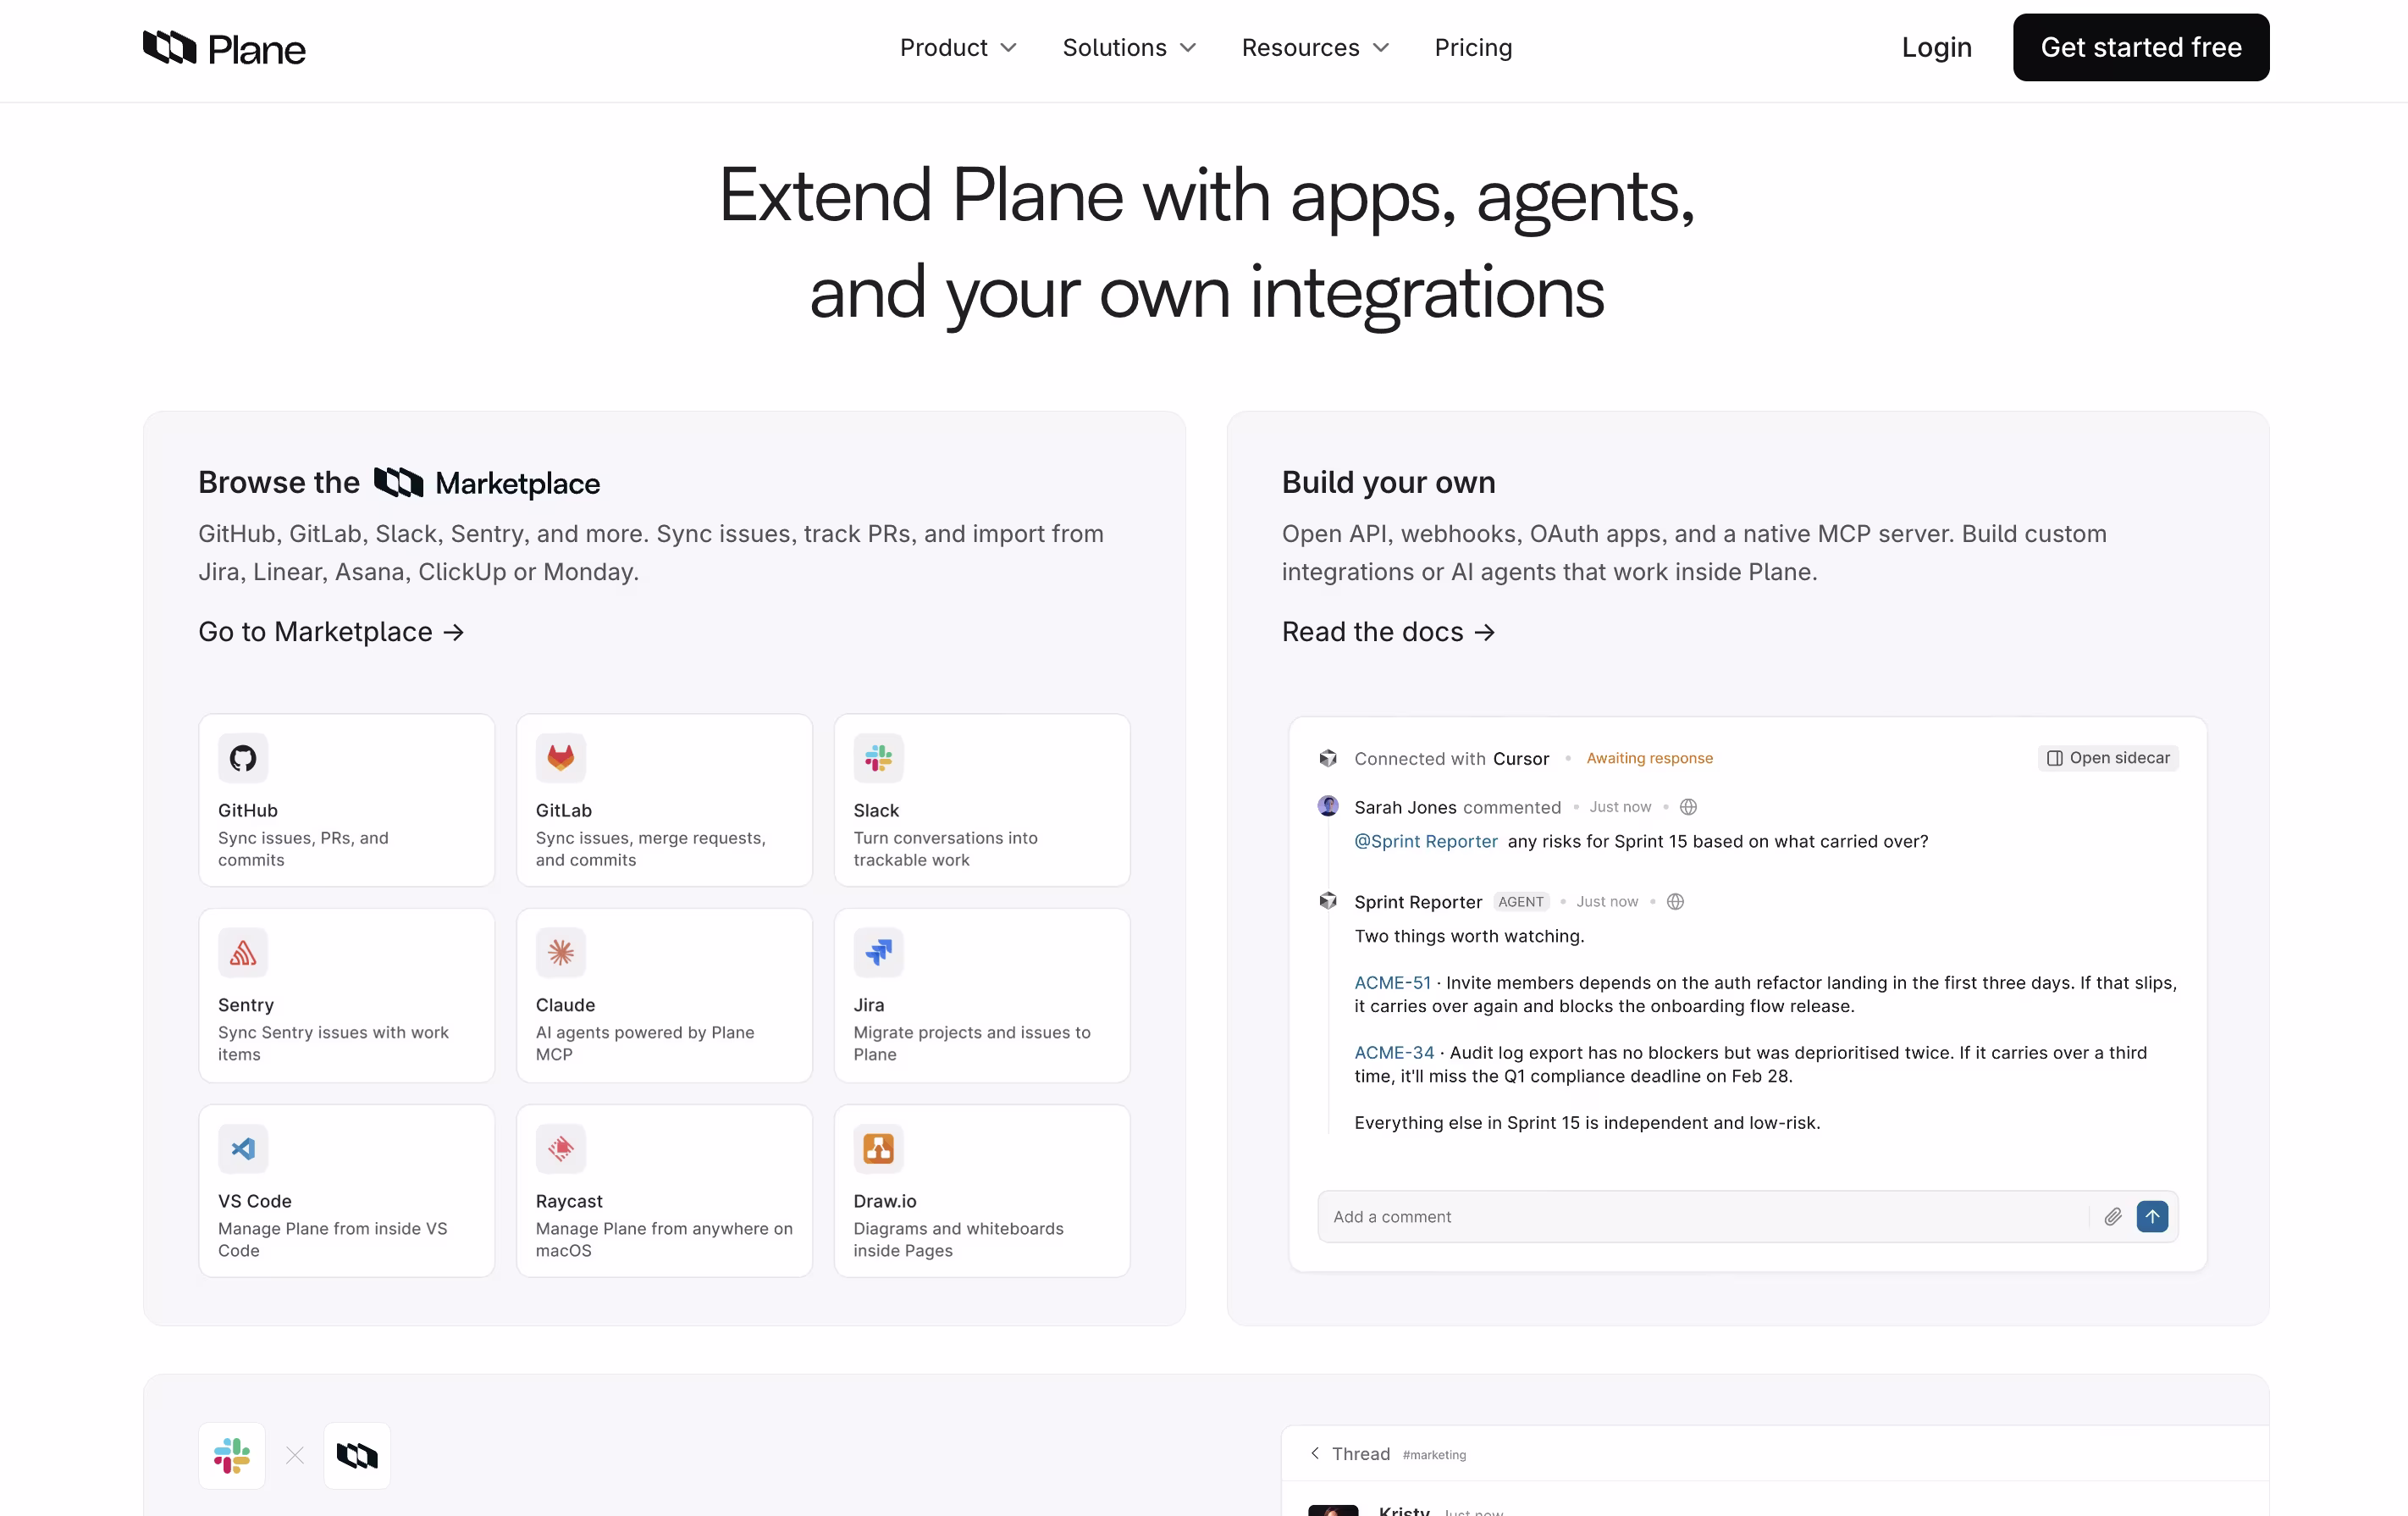Open the GitHub integration card title
2408x1516 pixels.
coord(247,810)
